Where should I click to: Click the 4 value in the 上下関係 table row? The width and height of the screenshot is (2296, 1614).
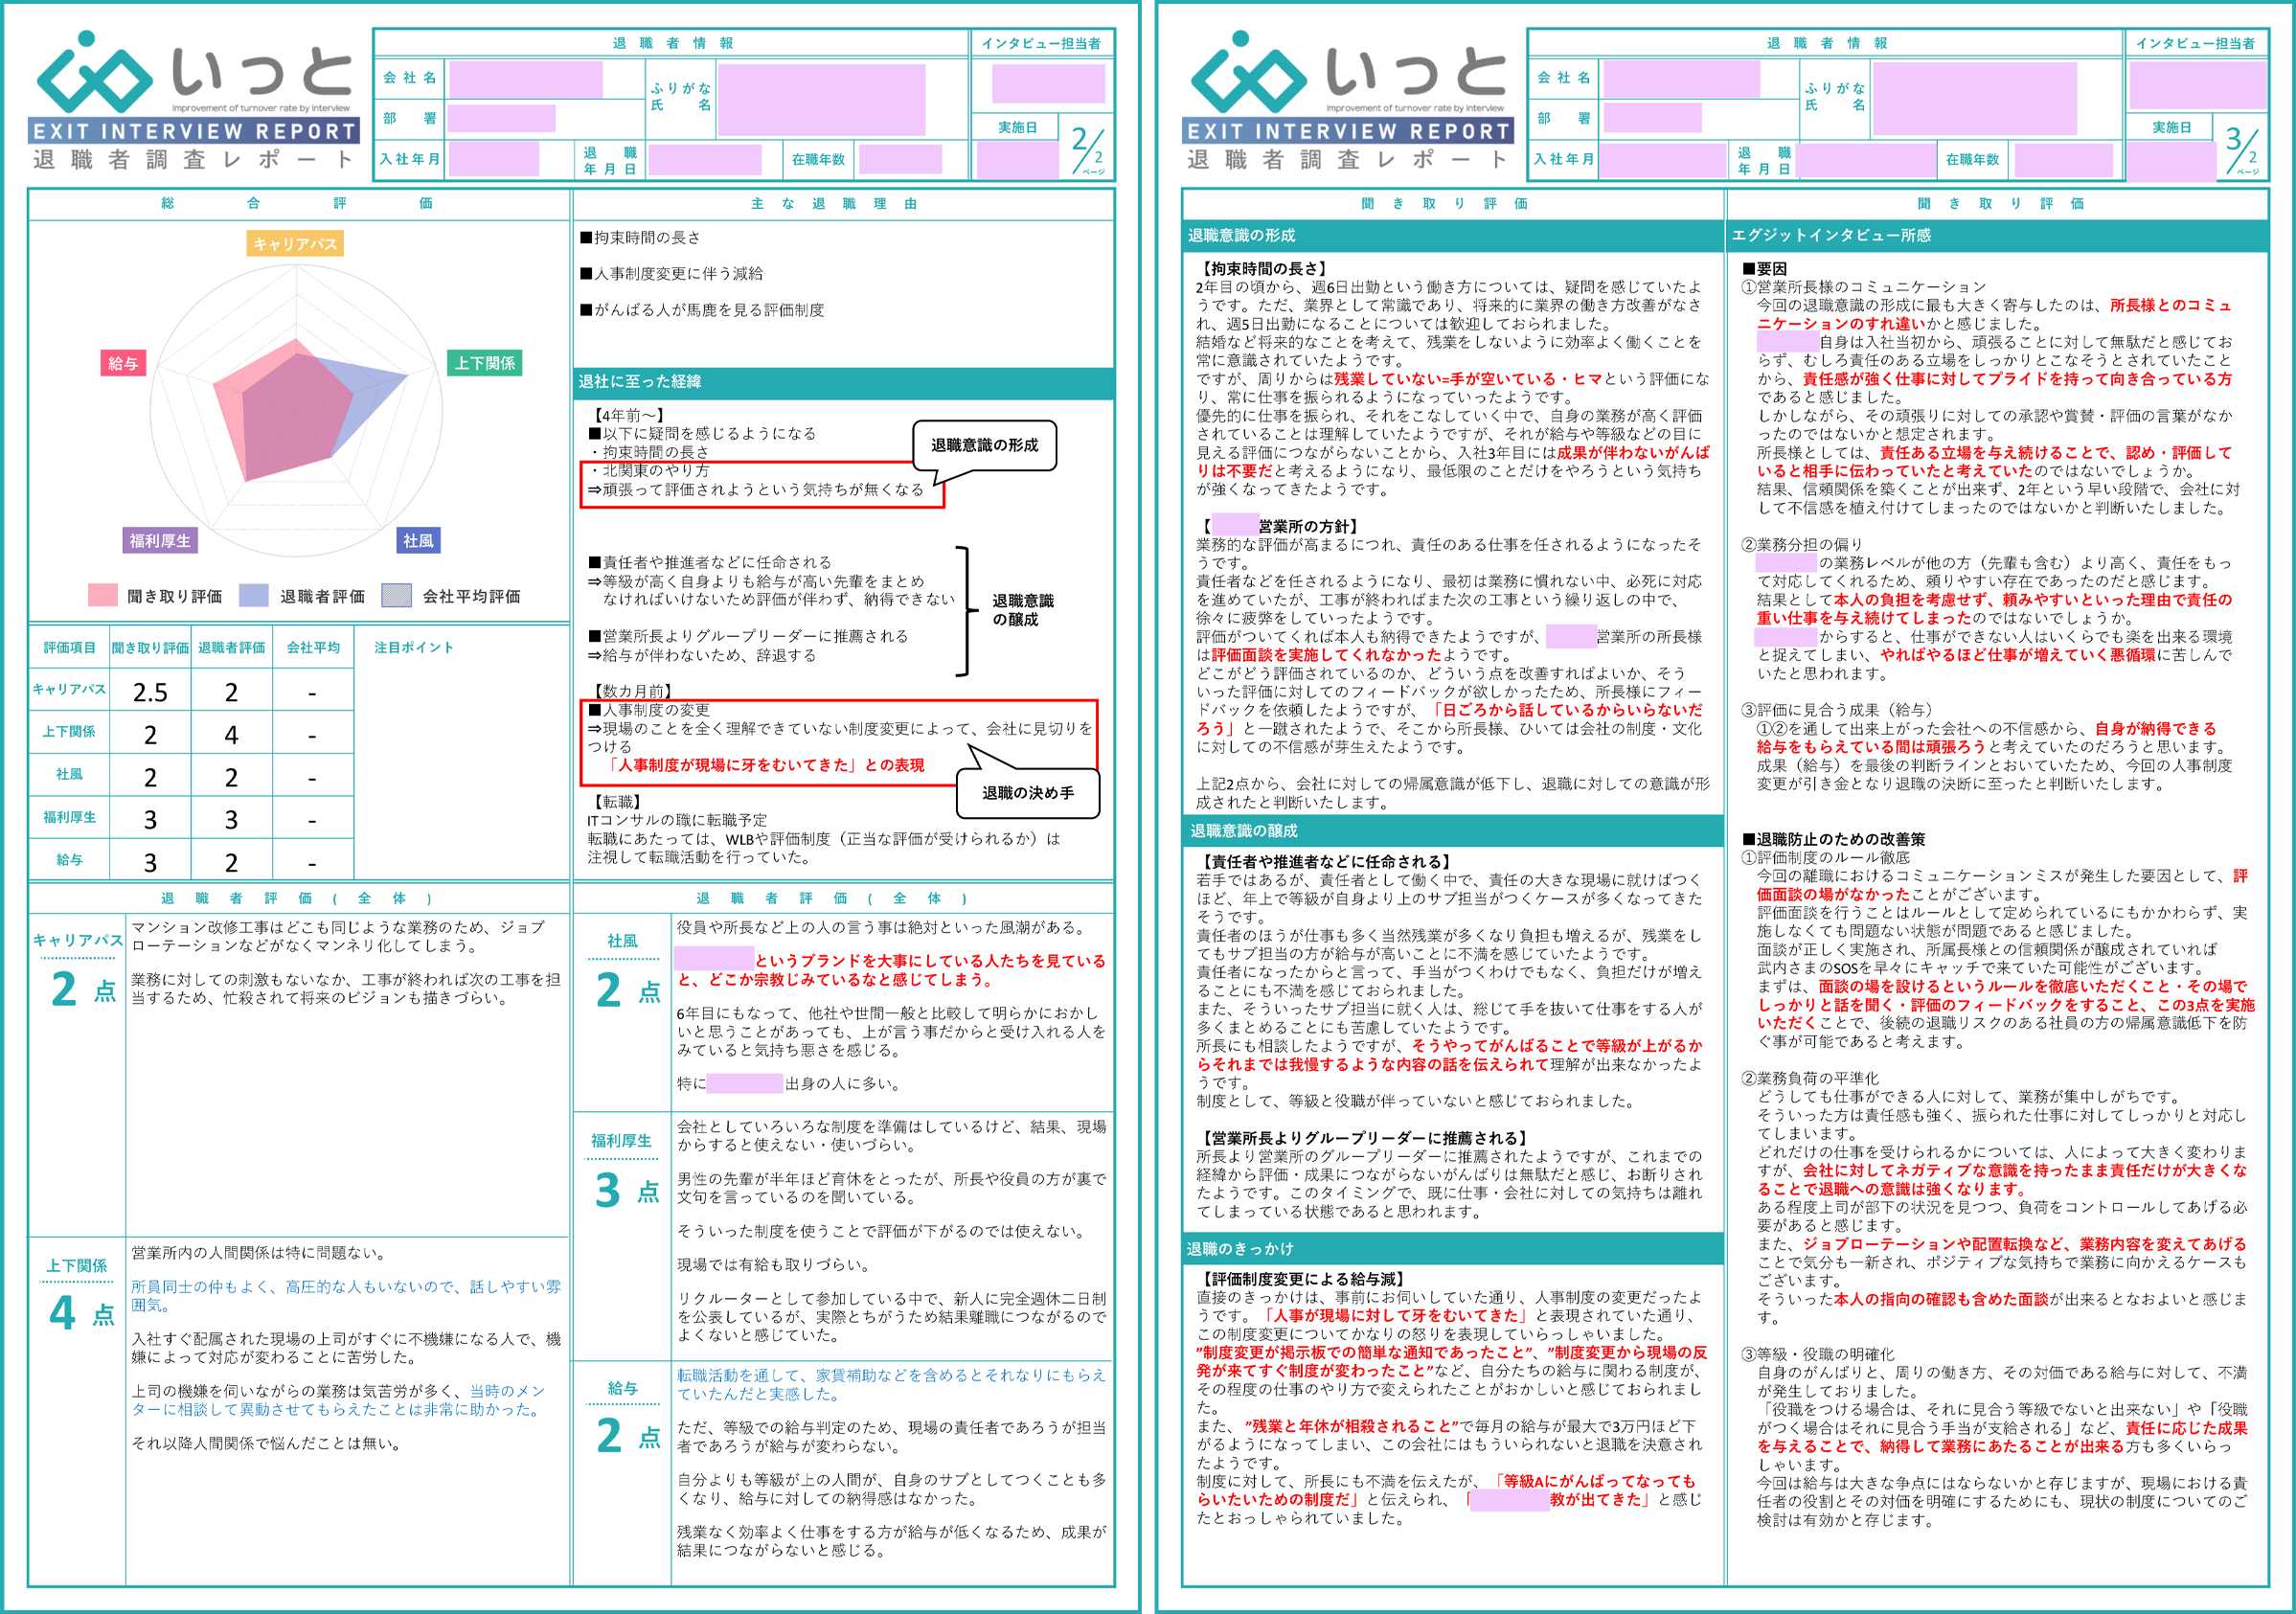coord(231,735)
